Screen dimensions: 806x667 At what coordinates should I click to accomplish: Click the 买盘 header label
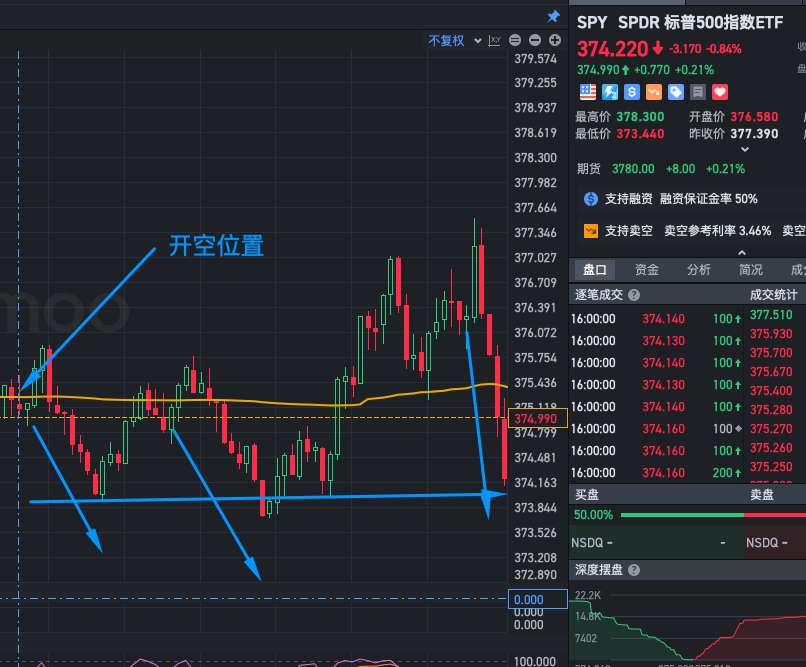587,495
